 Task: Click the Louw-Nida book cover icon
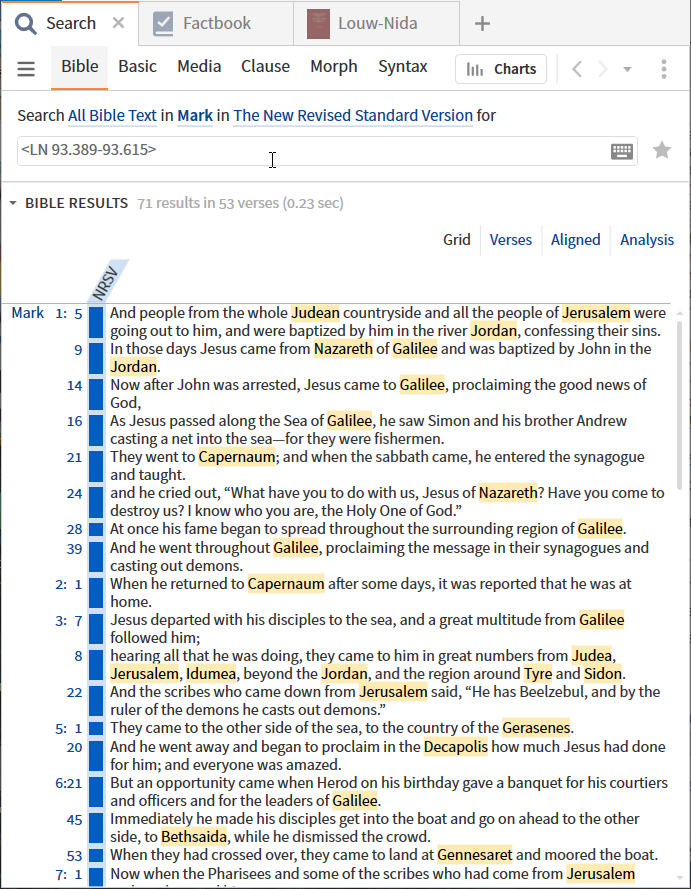[x=318, y=24]
